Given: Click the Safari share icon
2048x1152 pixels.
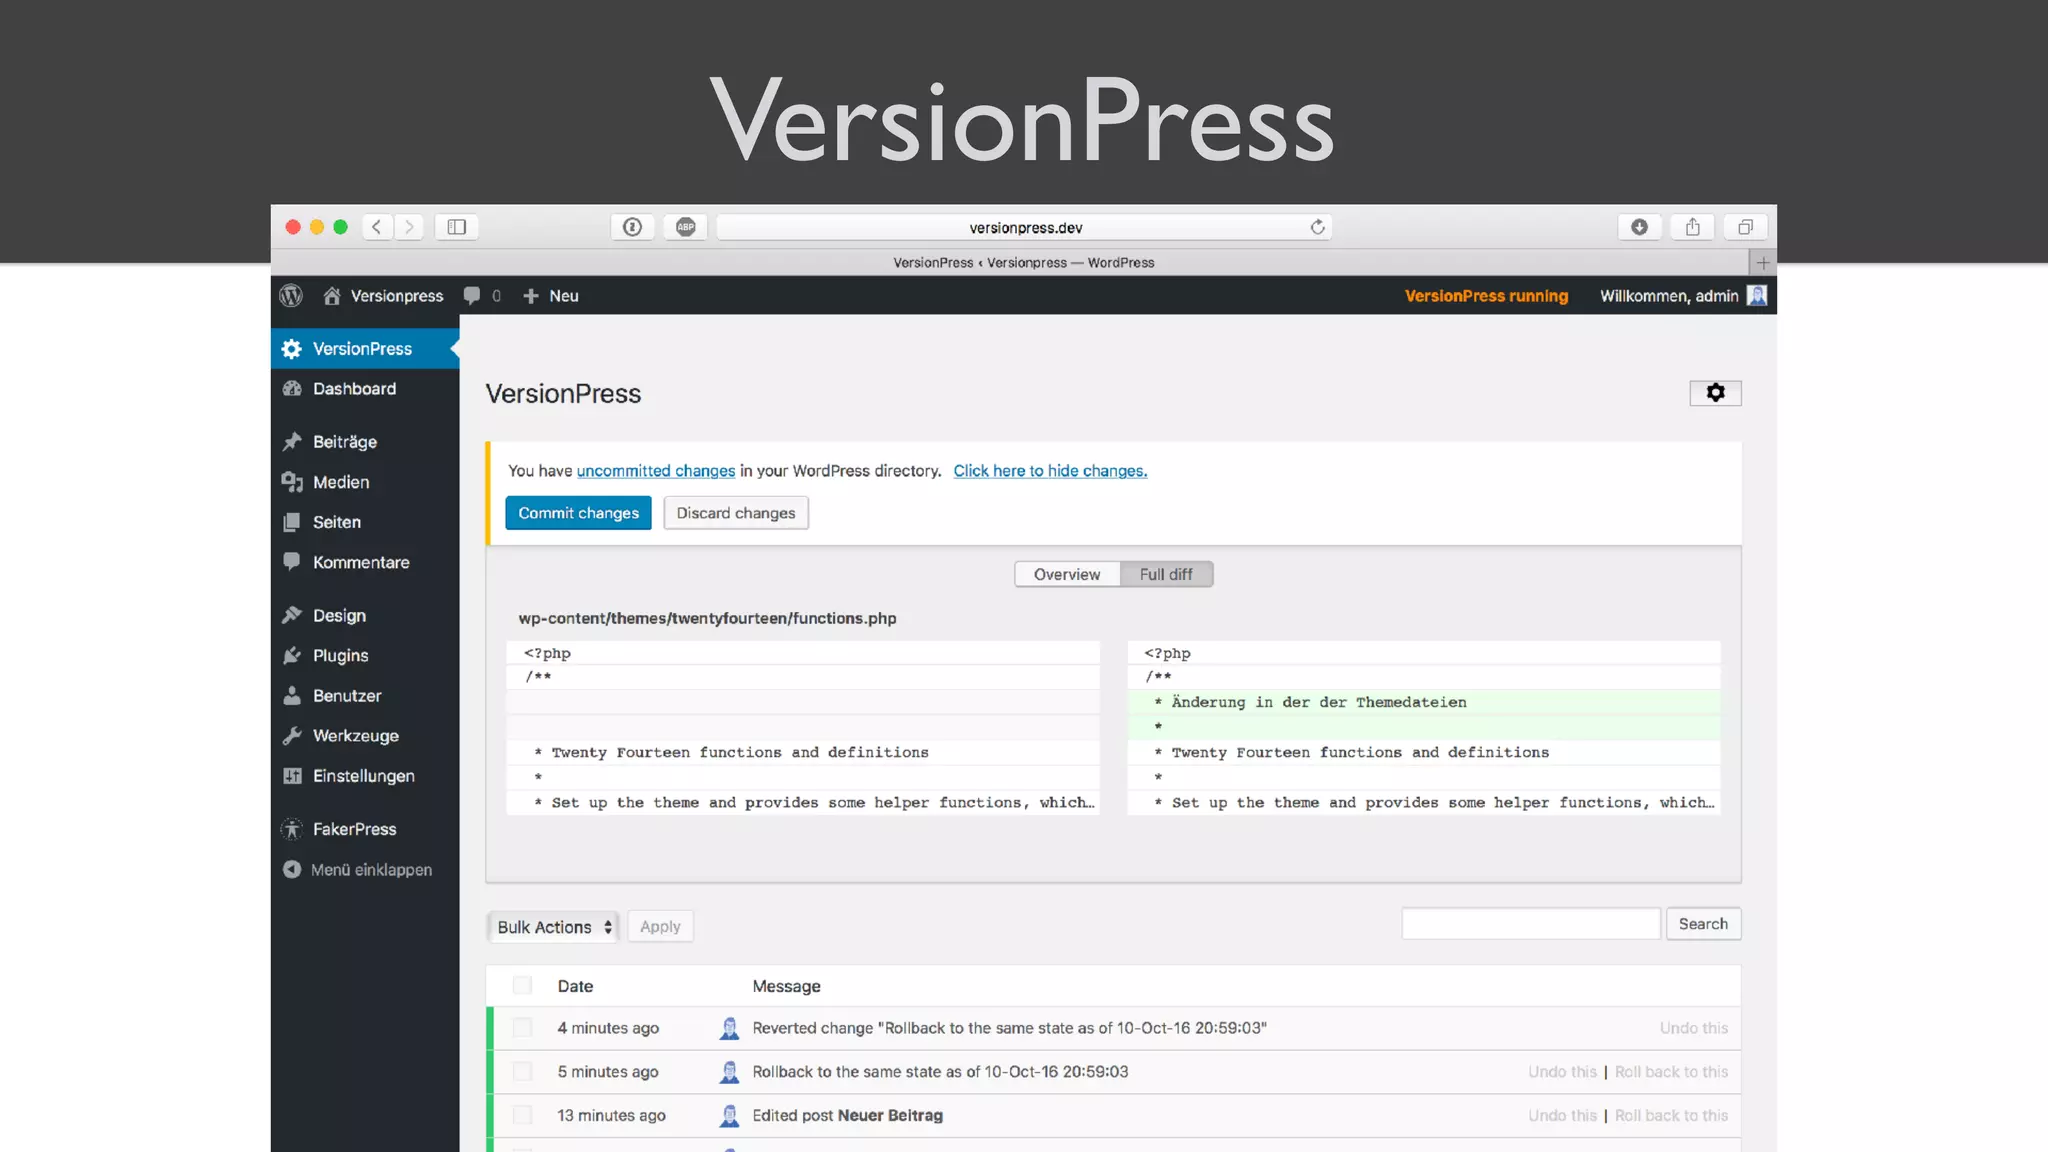Looking at the screenshot, I should click(x=1692, y=227).
